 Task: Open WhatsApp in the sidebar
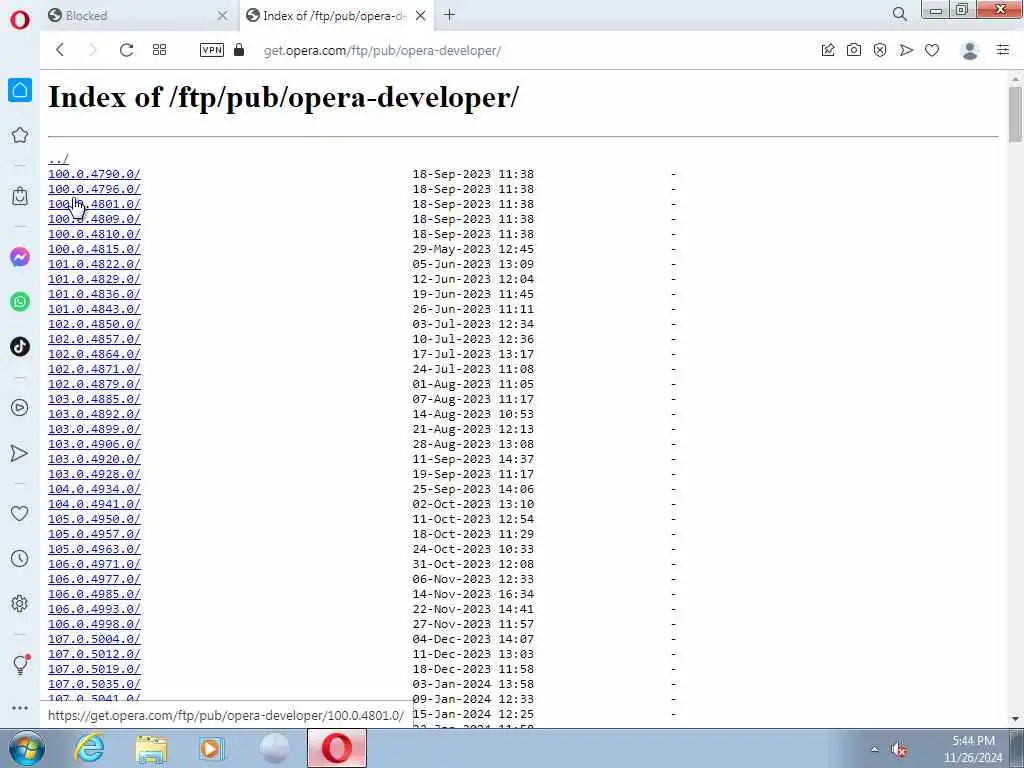tap(20, 302)
